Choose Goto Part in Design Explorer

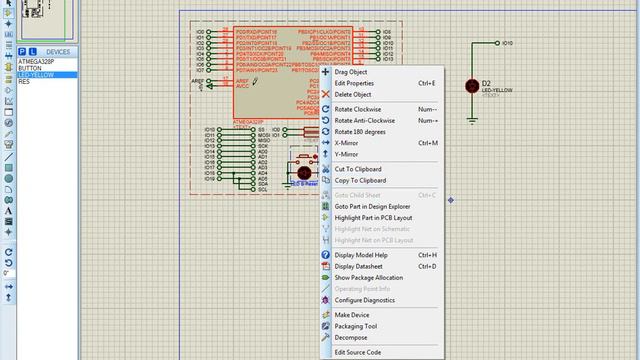pyautogui.click(x=382, y=207)
